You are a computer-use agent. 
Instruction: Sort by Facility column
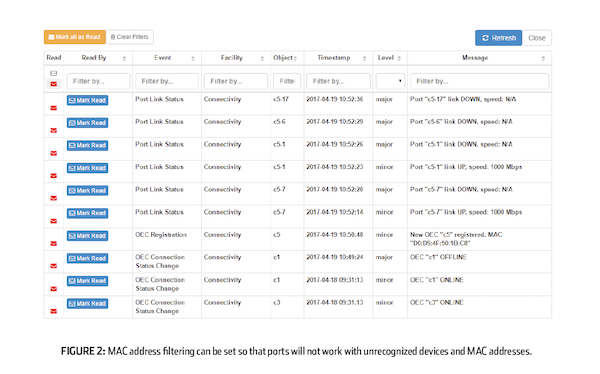click(262, 58)
